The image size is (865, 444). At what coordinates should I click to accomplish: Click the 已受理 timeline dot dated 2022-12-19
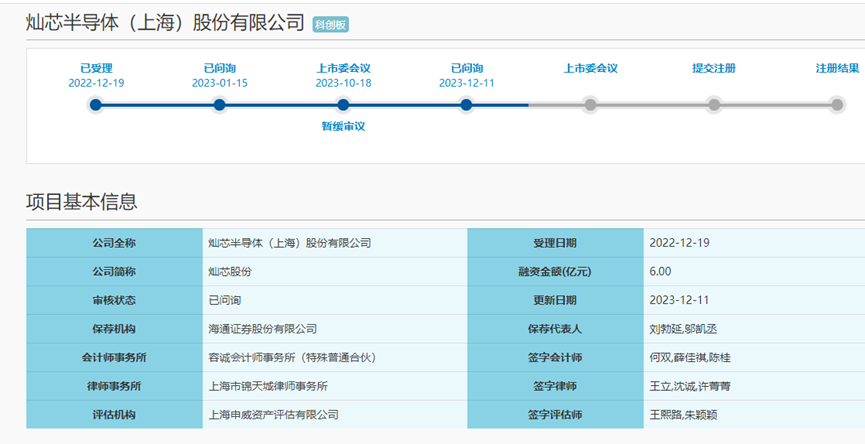[96, 104]
